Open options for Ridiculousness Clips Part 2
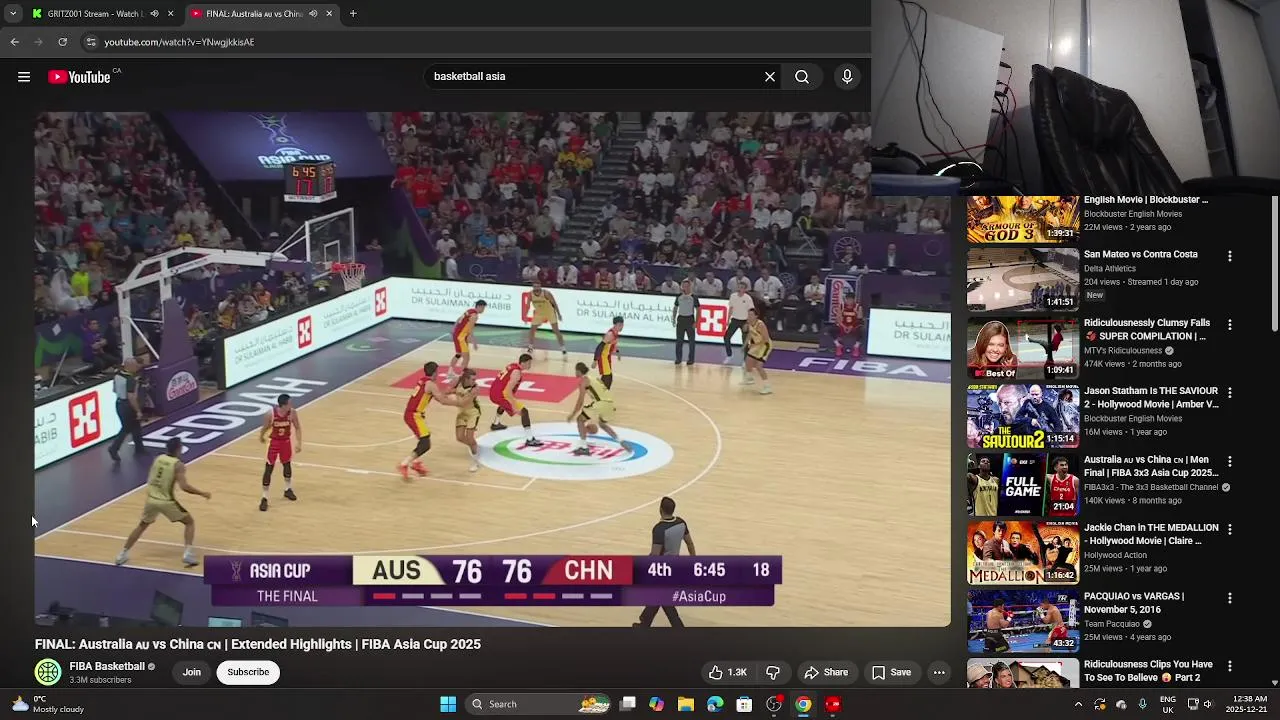 (x=1230, y=666)
